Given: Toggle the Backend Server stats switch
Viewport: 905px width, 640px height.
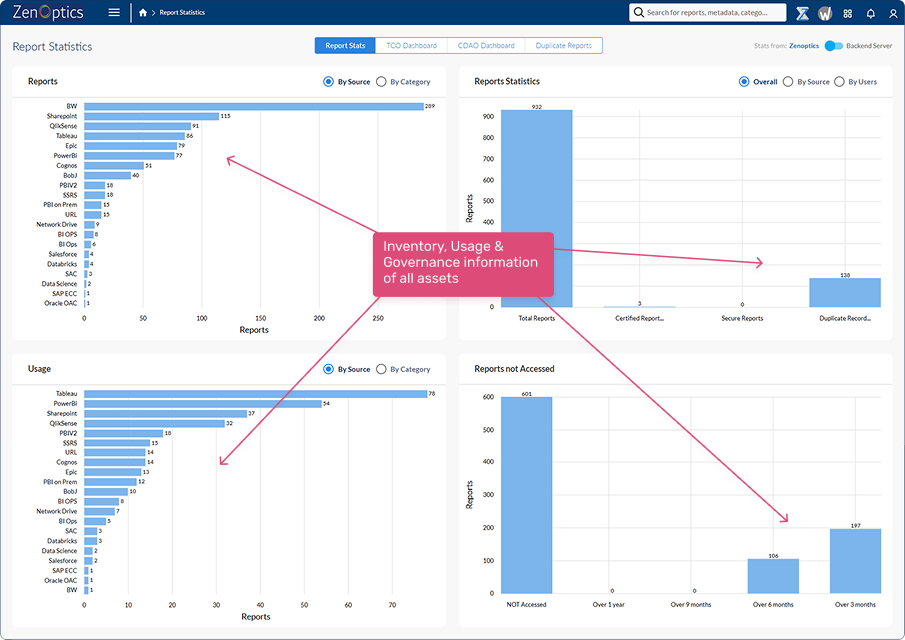Looking at the screenshot, I should 834,46.
